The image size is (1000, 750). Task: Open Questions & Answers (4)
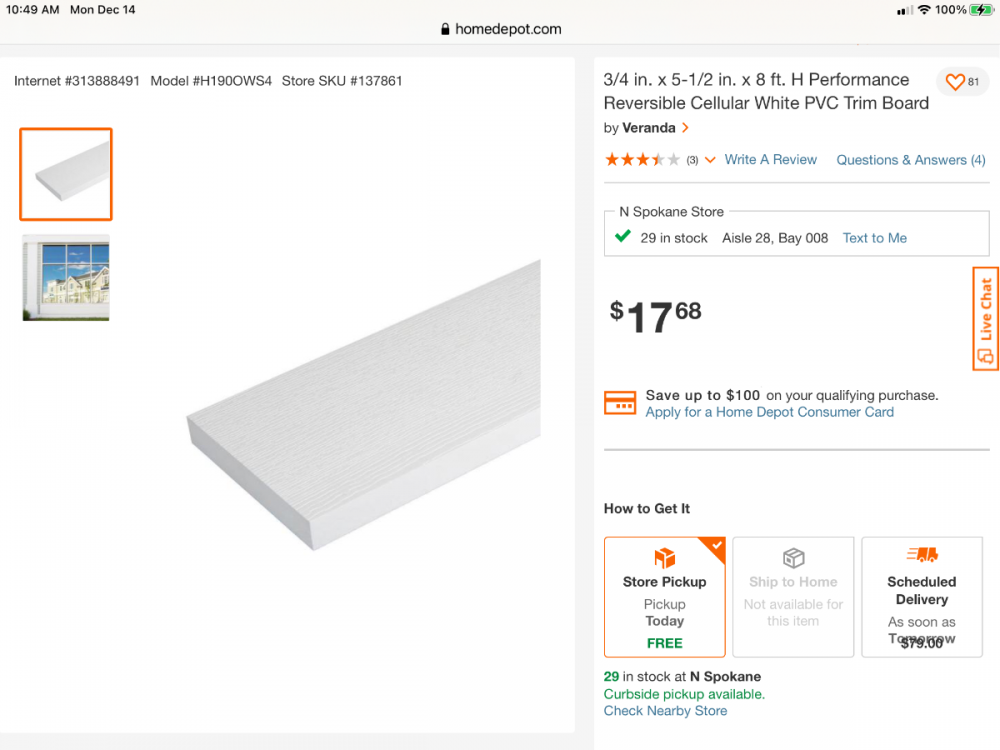coord(910,160)
